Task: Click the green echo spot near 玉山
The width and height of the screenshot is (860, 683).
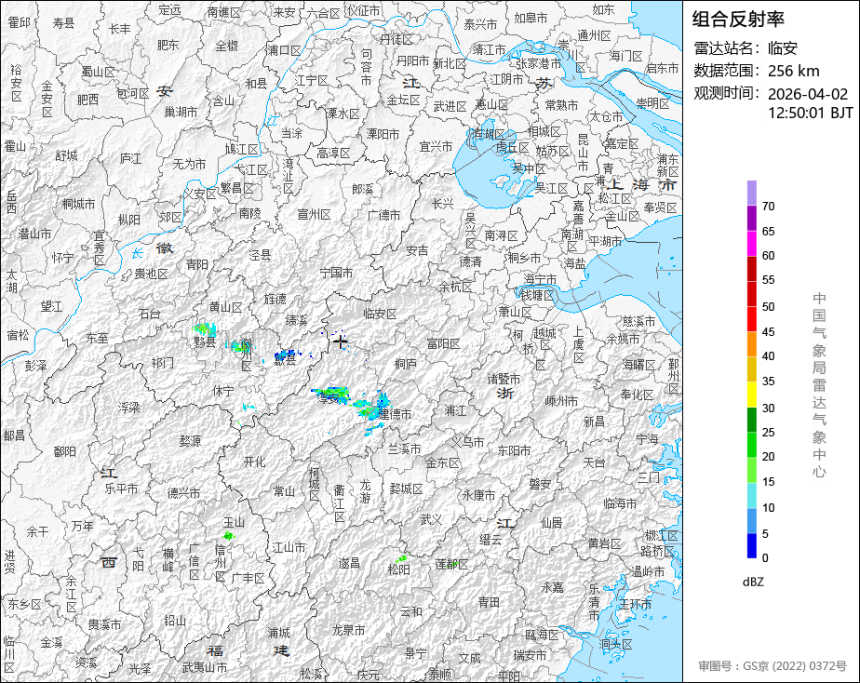Action: (228, 537)
